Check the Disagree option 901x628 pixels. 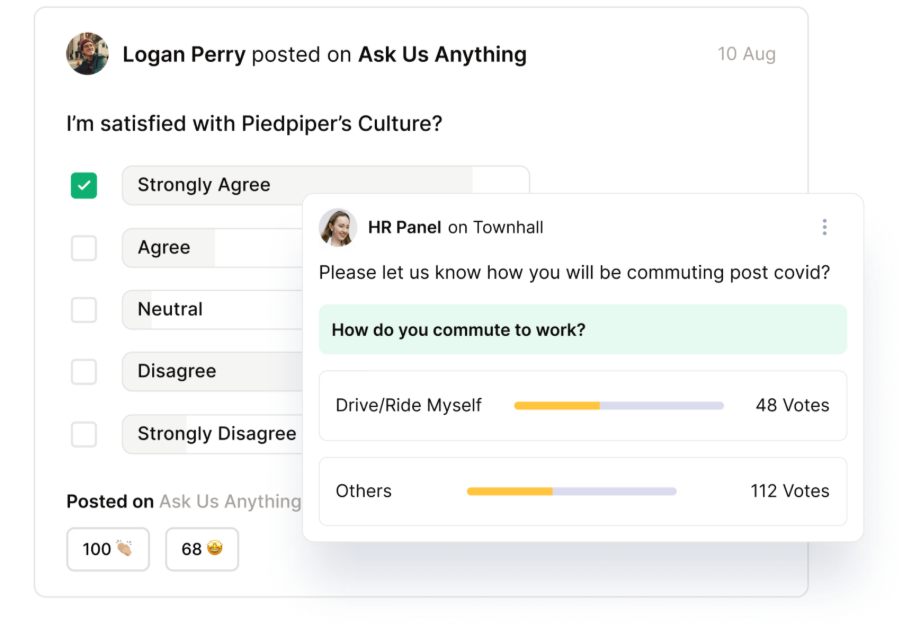pyautogui.click(x=84, y=371)
